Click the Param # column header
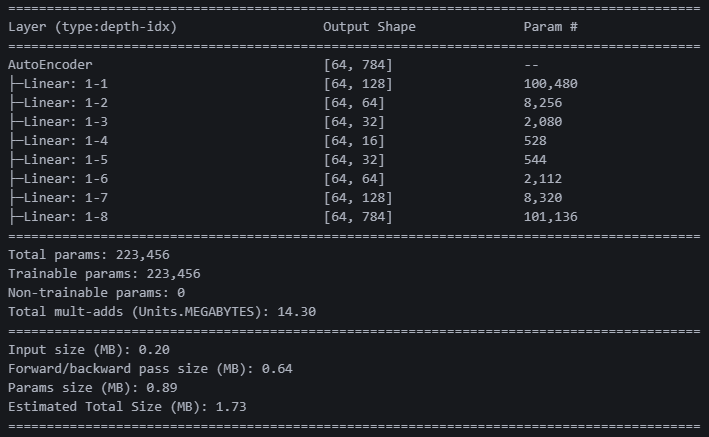 pyautogui.click(x=550, y=27)
